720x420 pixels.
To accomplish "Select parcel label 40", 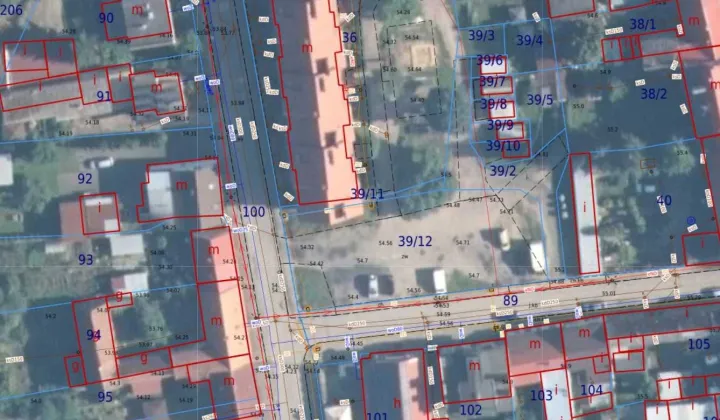I will 664,201.
